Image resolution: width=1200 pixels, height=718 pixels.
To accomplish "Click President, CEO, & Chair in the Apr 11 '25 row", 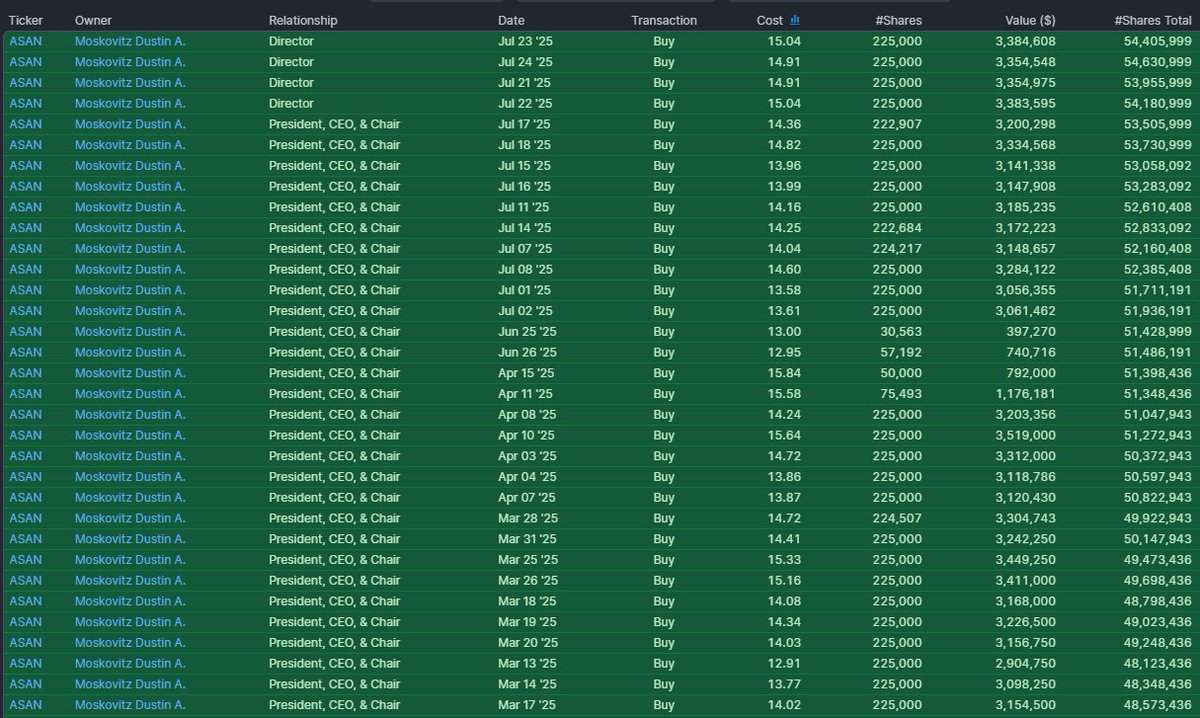I will click(334, 394).
